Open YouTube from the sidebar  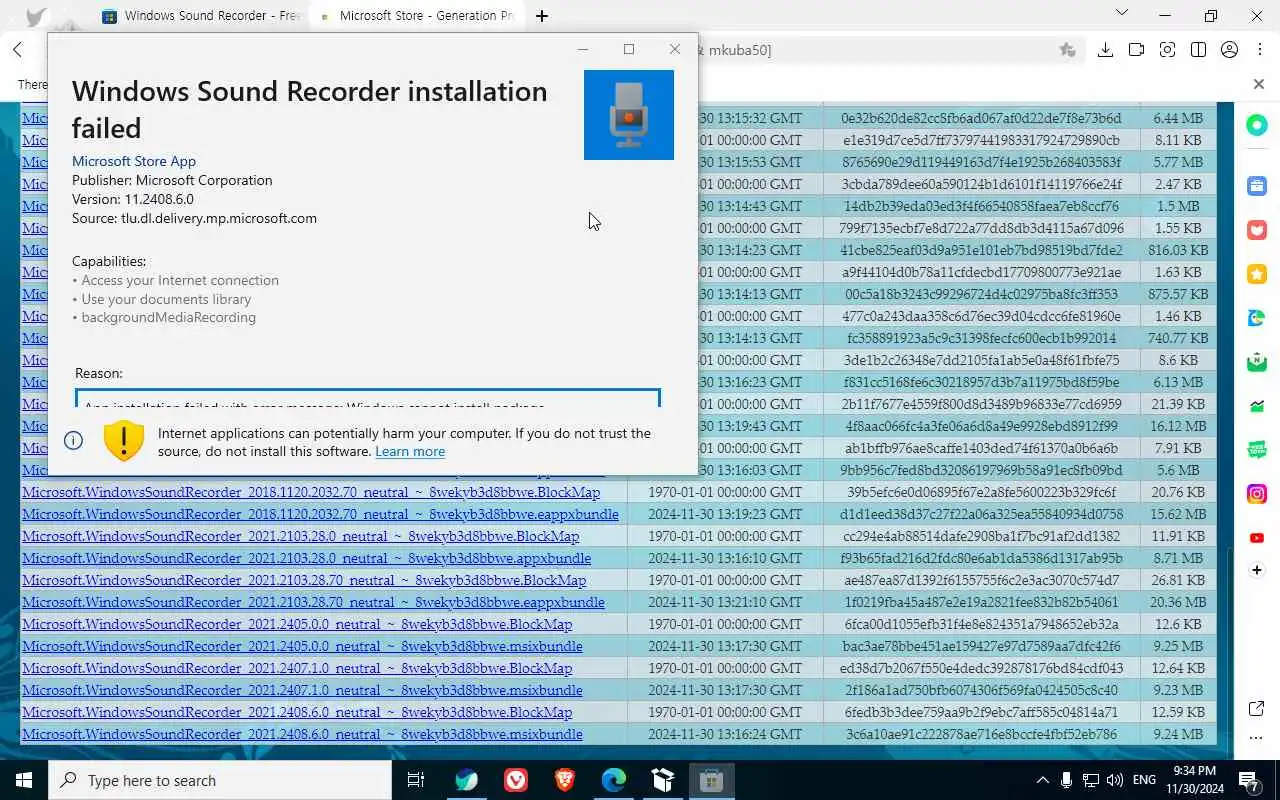tap(1257, 538)
